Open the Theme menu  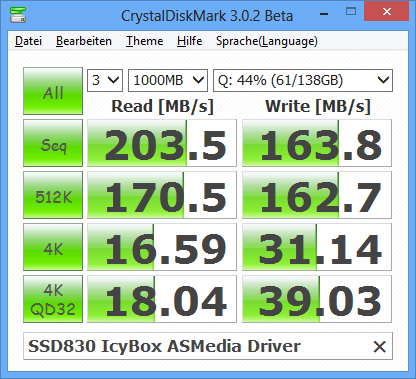click(144, 41)
